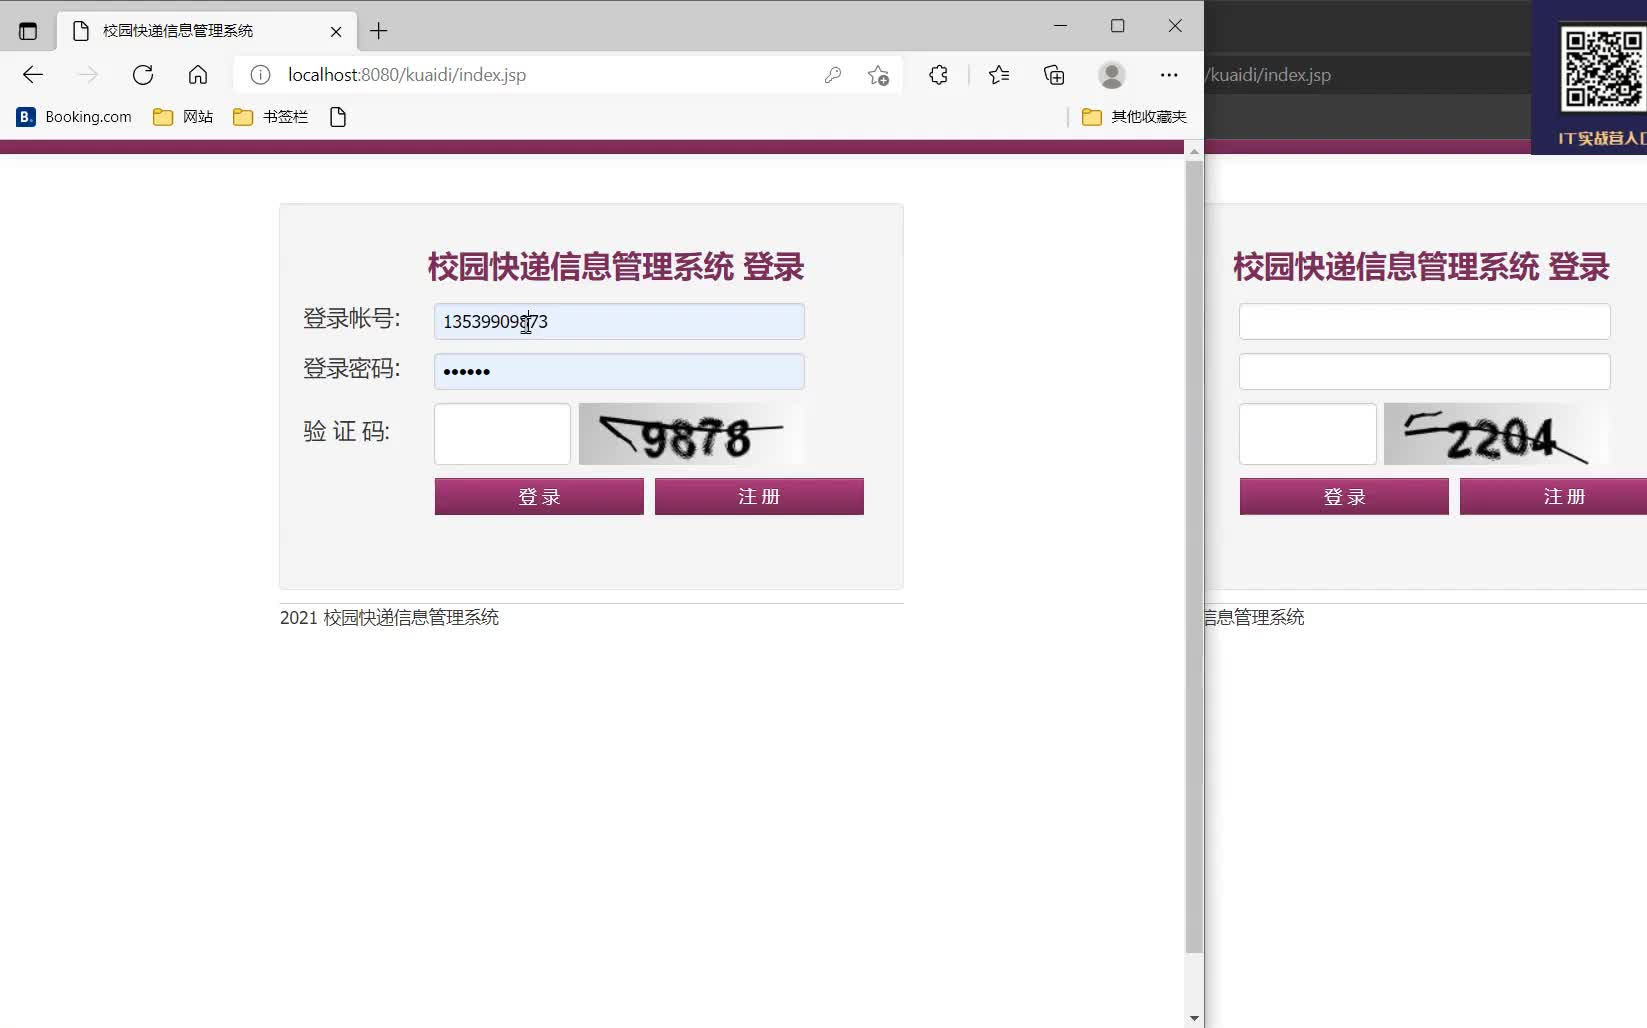
Task: Maximize the browser window
Action: pos(1118,26)
